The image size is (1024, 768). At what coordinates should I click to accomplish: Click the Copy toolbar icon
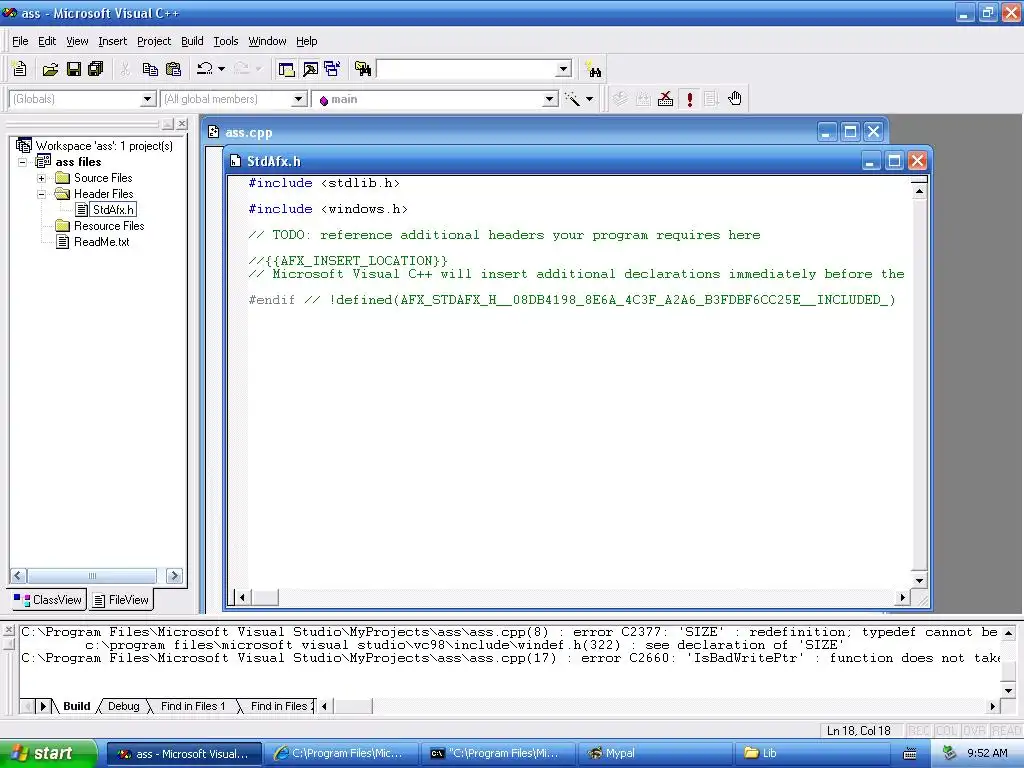150,69
